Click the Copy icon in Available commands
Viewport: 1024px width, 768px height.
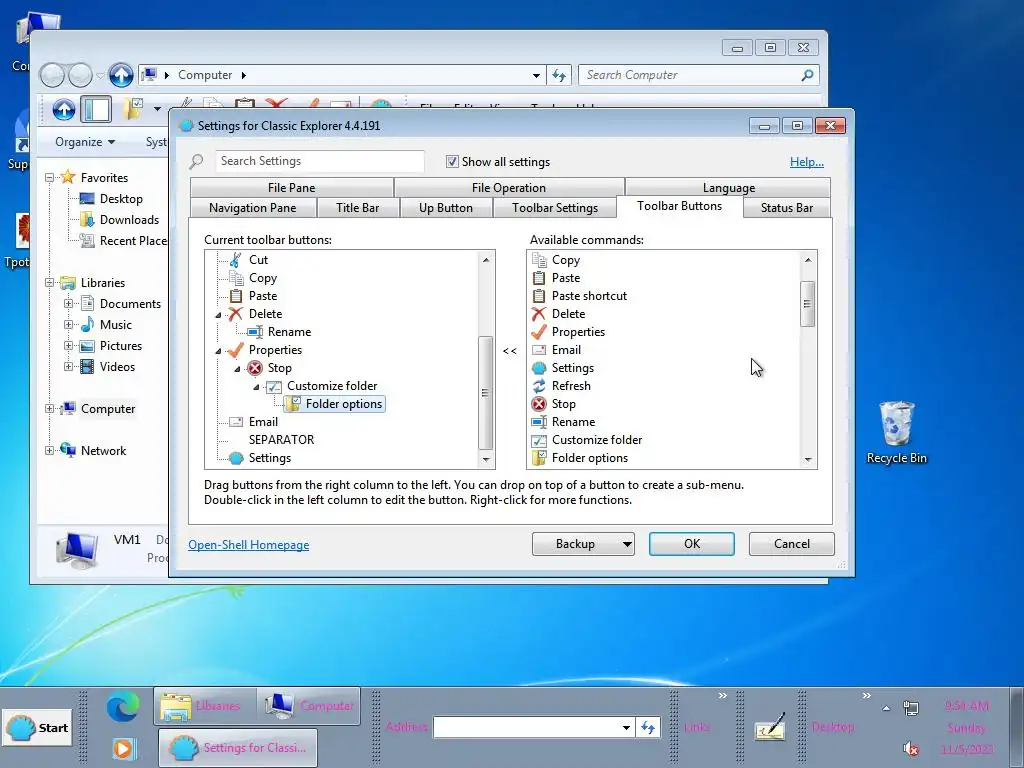(x=539, y=260)
